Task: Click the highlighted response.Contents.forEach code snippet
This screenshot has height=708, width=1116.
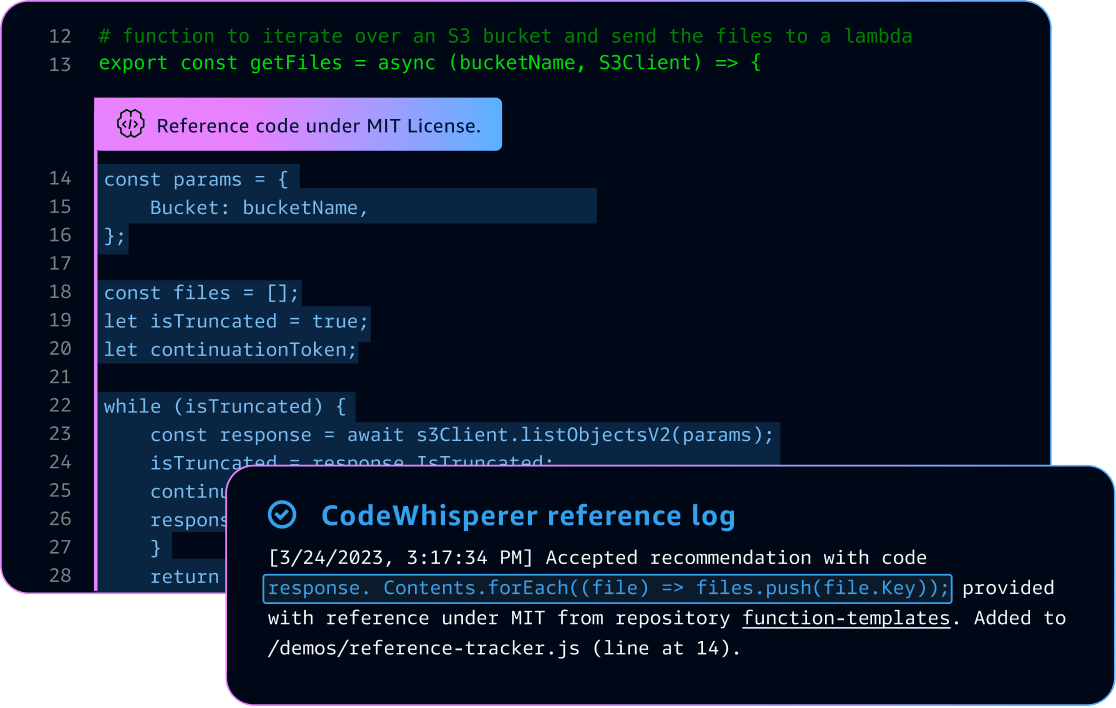Action: click(x=609, y=588)
